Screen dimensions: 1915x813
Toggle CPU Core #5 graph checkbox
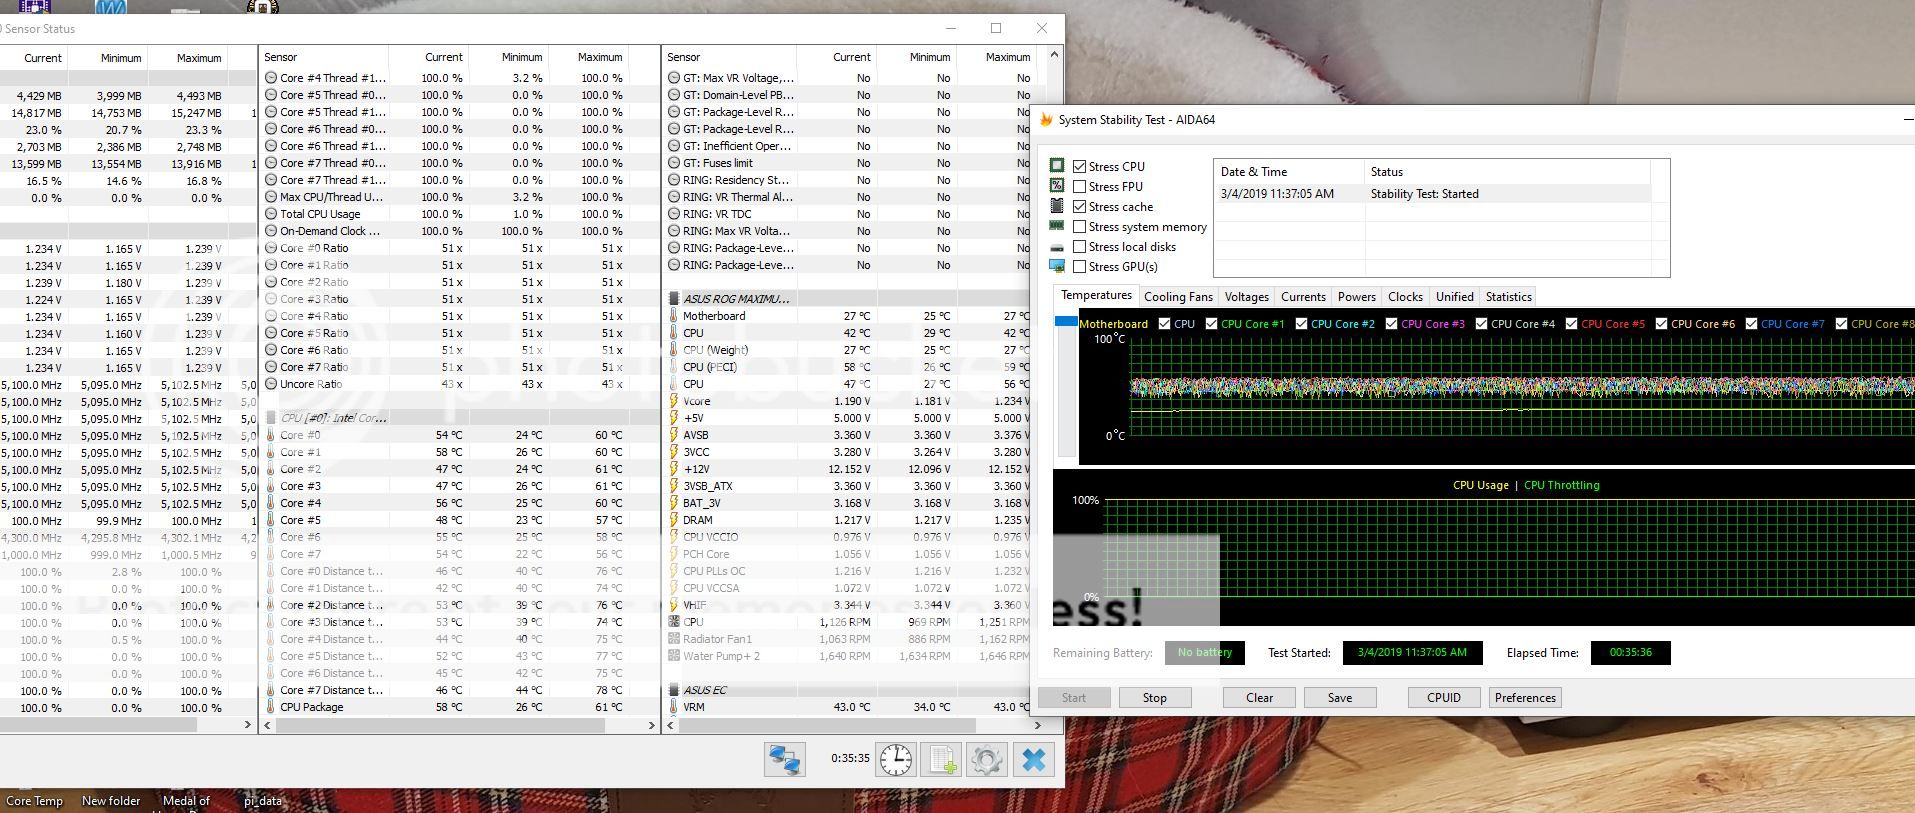click(x=1571, y=324)
